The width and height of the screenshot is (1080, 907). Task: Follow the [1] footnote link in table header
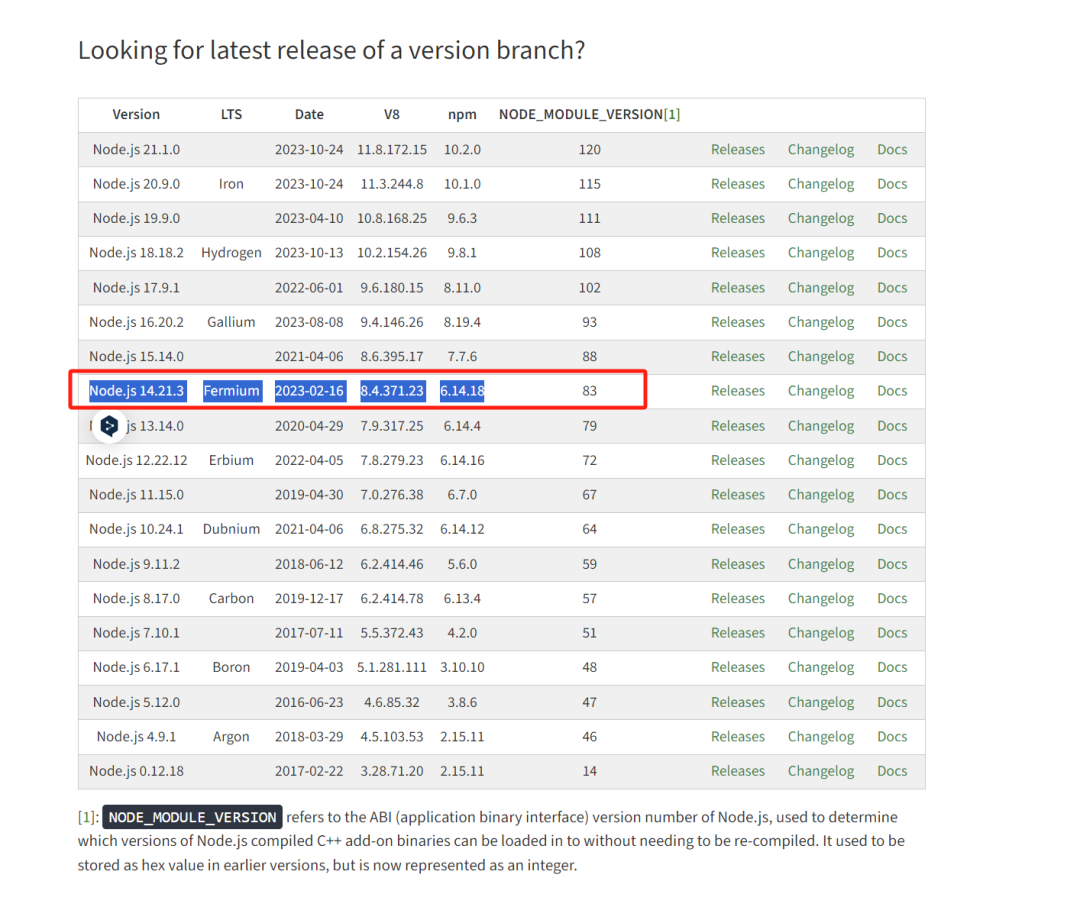672,115
